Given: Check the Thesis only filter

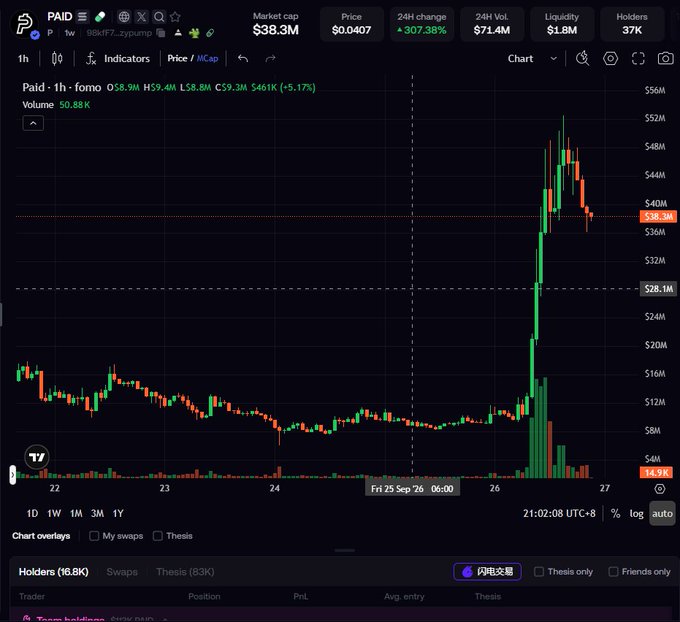Looking at the screenshot, I should [x=539, y=572].
